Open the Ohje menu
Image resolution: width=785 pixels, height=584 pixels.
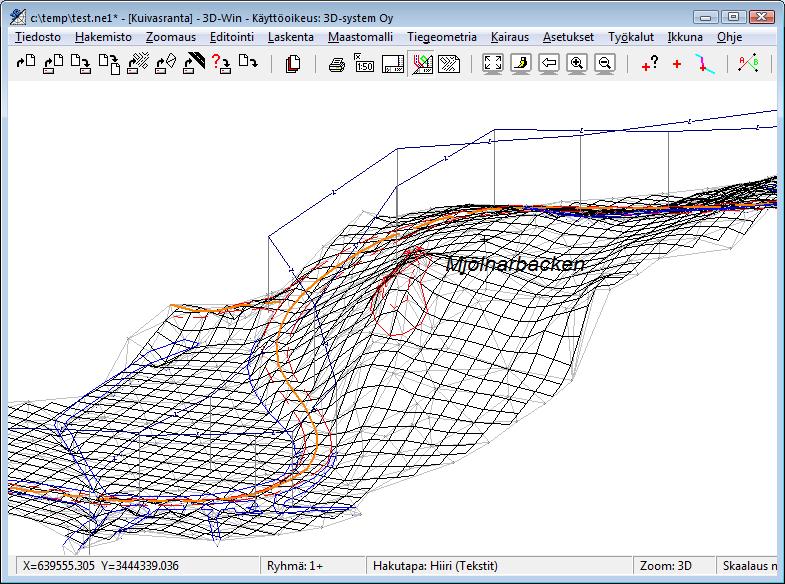(729, 37)
